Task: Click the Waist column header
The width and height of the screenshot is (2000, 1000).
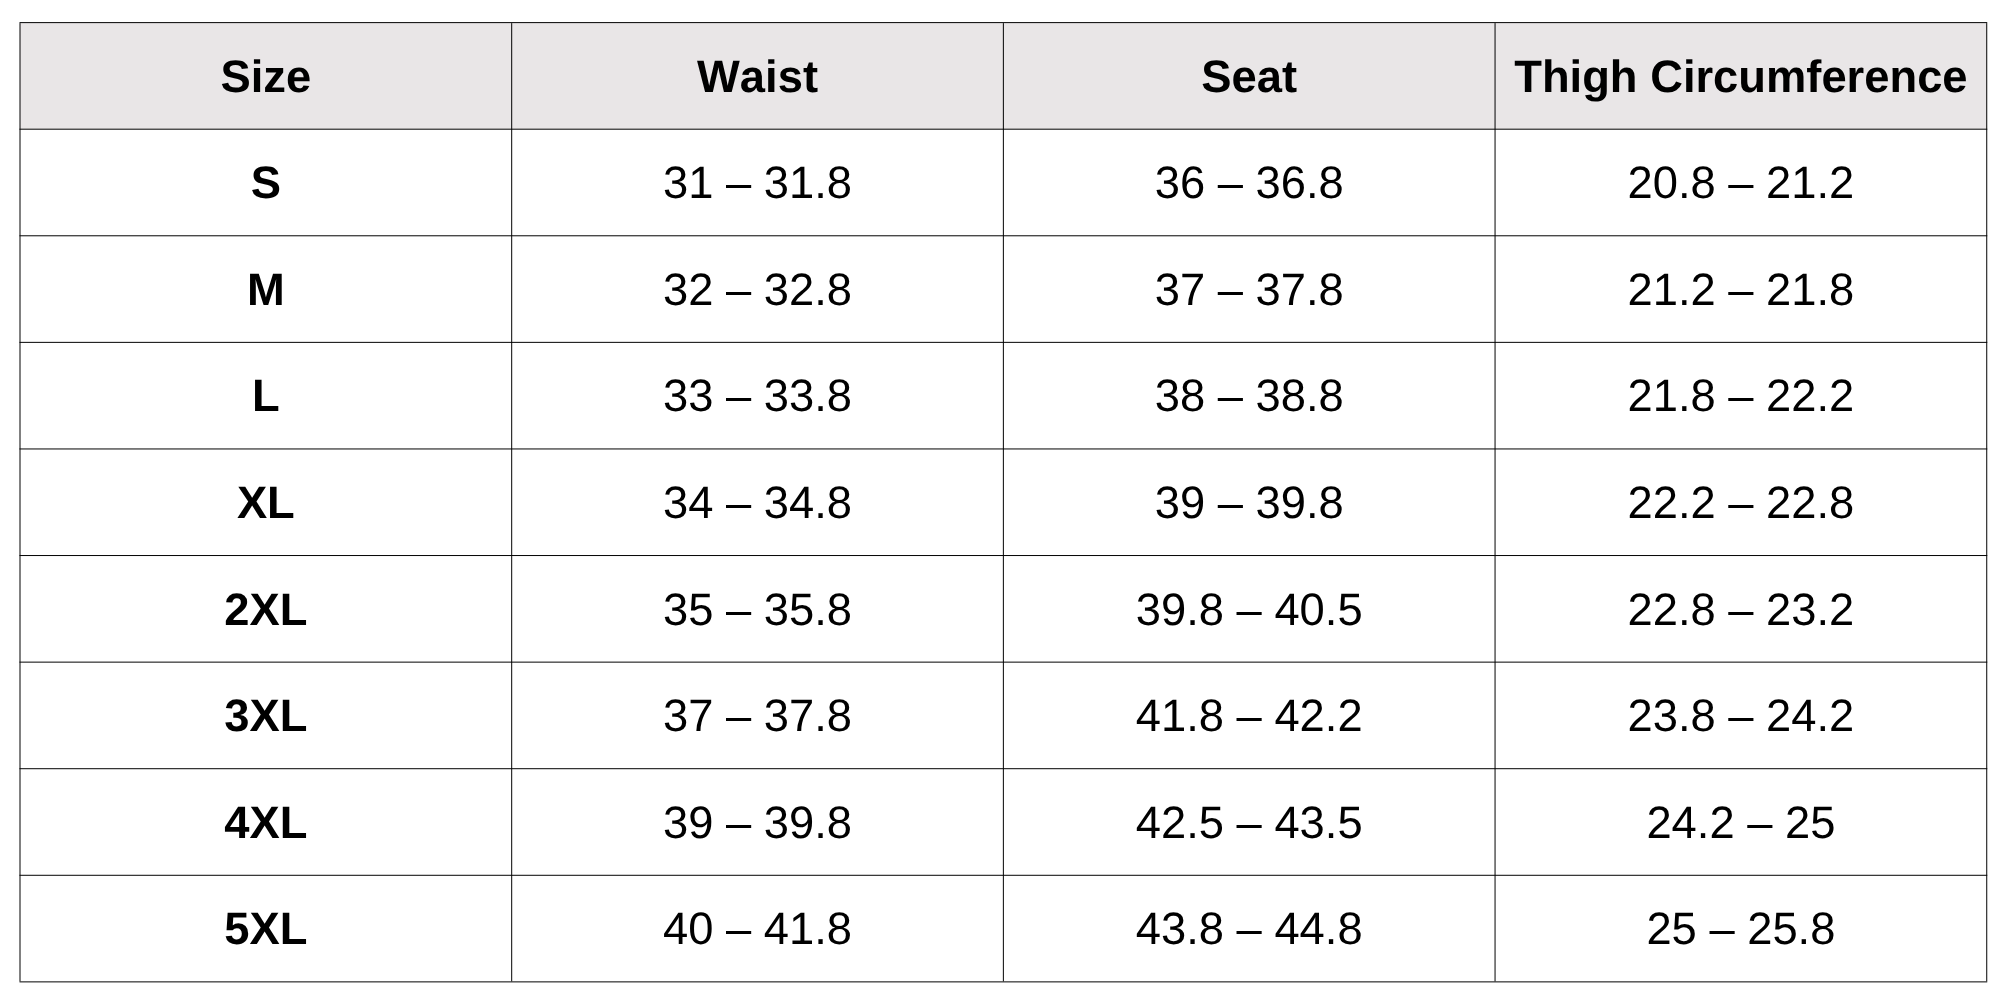Action: coord(757,77)
